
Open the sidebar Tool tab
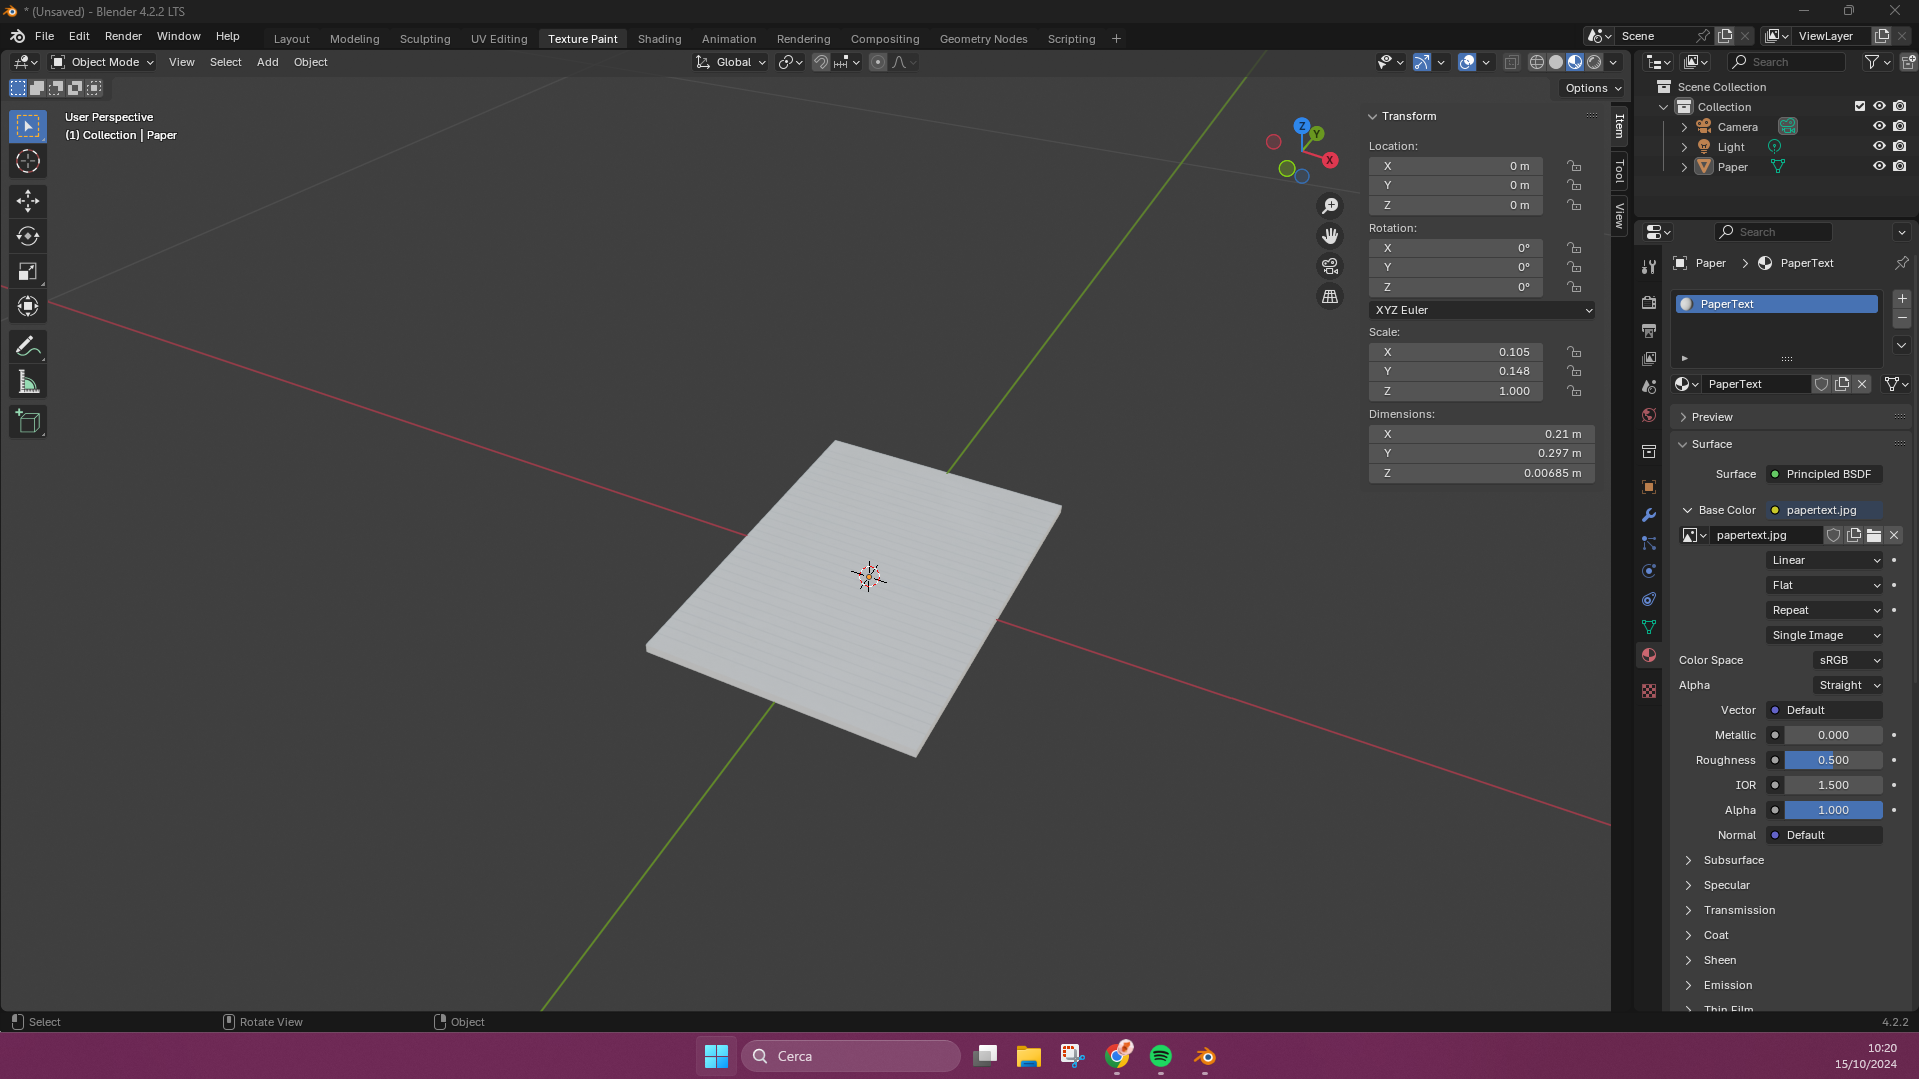tap(1620, 171)
